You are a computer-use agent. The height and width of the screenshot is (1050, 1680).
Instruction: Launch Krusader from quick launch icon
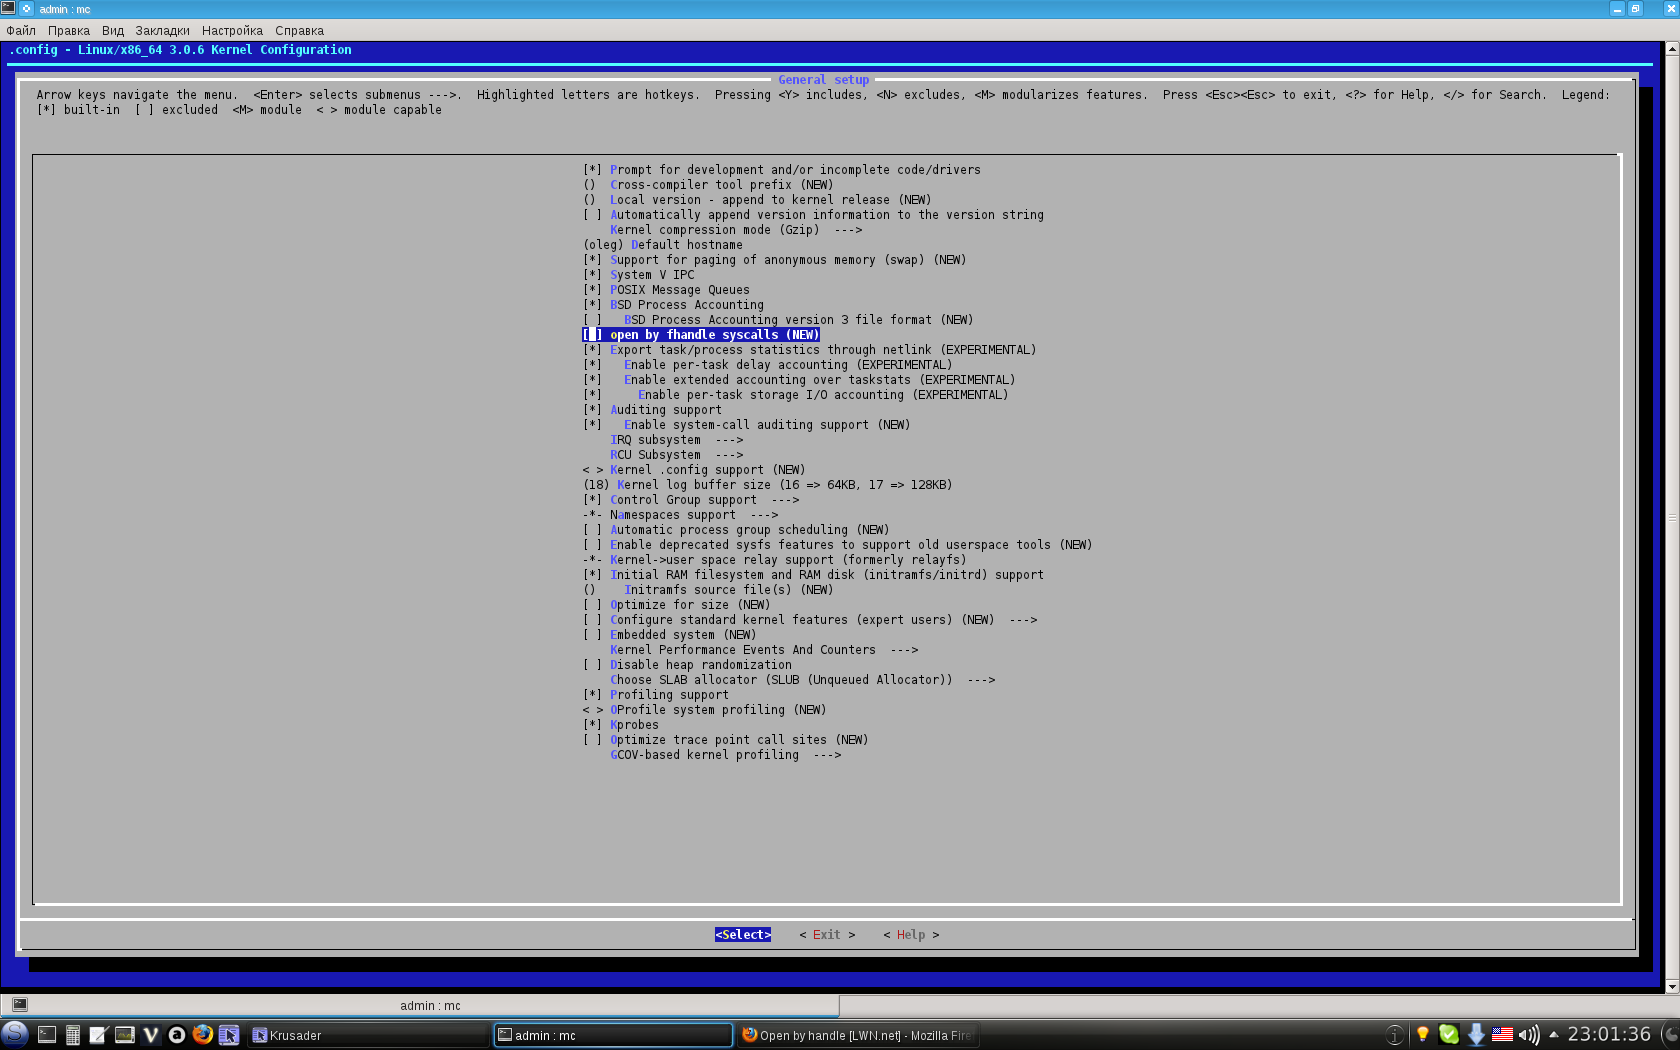click(x=229, y=1035)
